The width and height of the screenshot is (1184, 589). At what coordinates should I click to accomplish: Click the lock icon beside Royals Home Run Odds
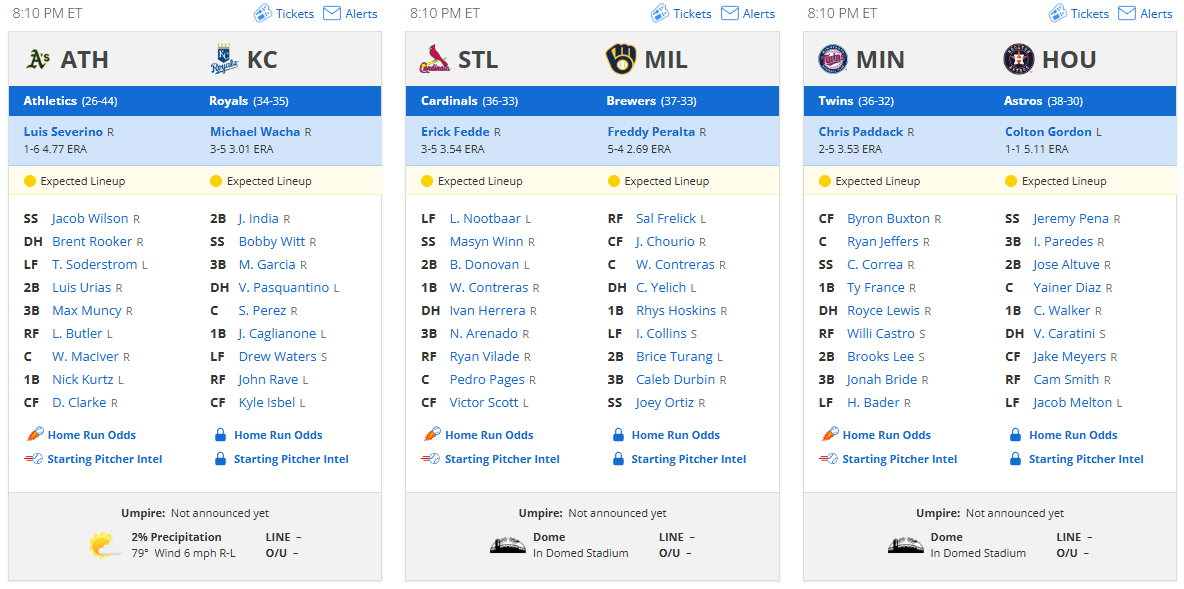coord(220,435)
